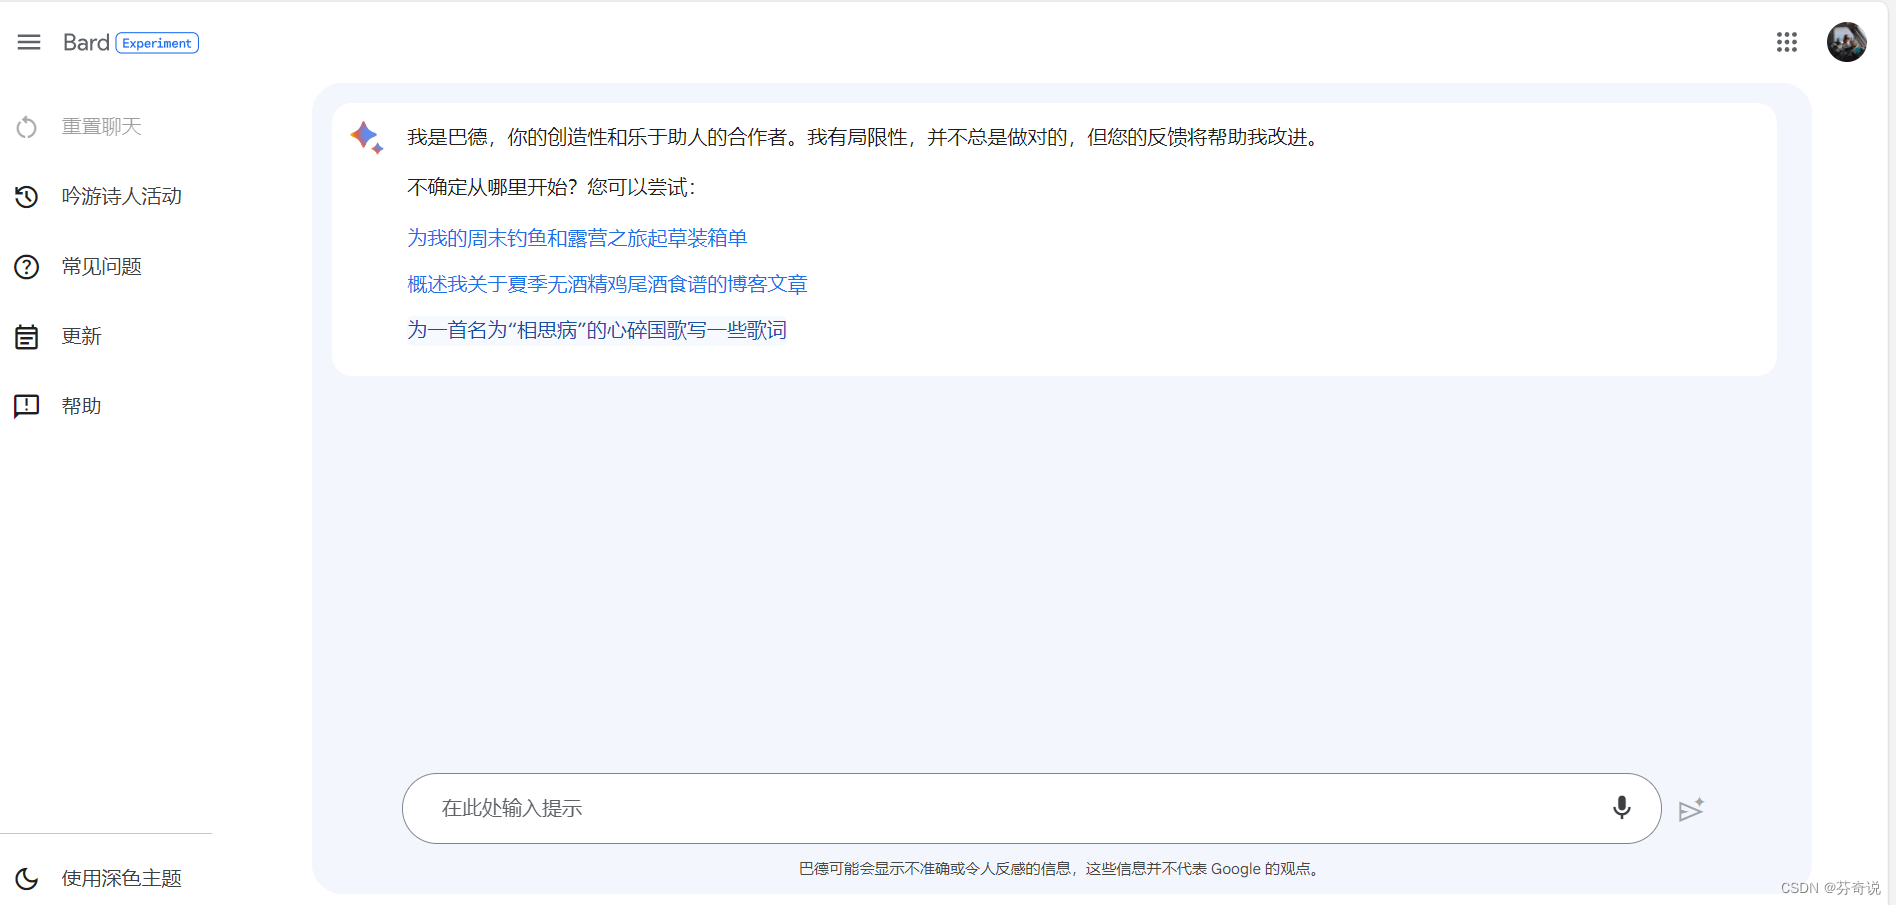1896x905 pixels.
Task: Try the mocktail recipe blog outline prompt
Action: pyautogui.click(x=607, y=284)
